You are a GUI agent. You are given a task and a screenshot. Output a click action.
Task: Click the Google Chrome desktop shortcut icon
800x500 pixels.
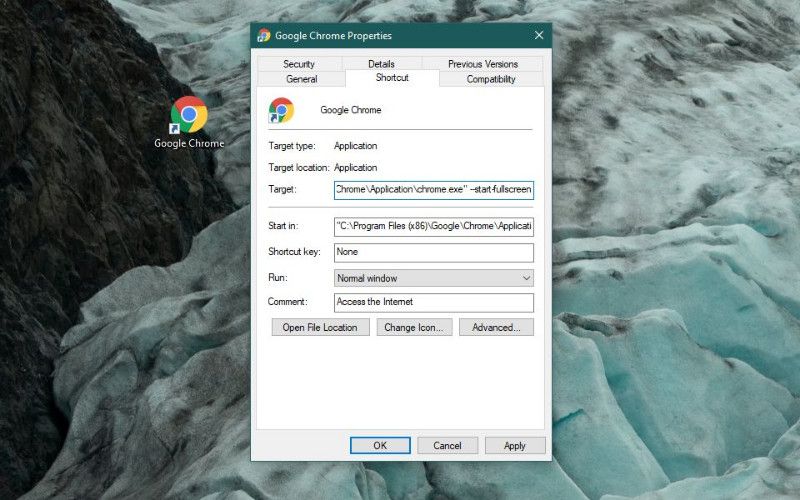pyautogui.click(x=189, y=116)
